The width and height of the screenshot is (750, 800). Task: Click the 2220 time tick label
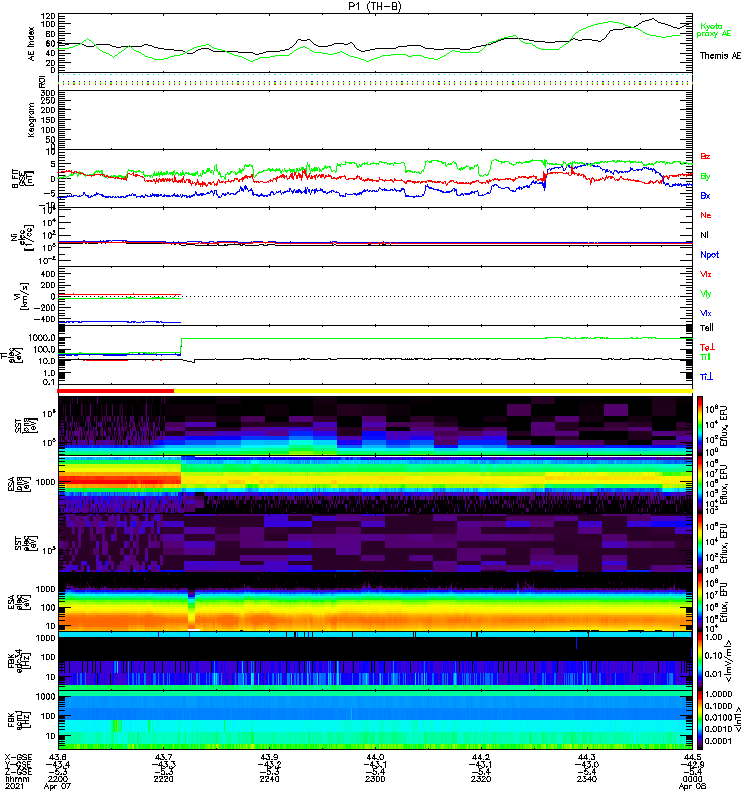point(164,779)
